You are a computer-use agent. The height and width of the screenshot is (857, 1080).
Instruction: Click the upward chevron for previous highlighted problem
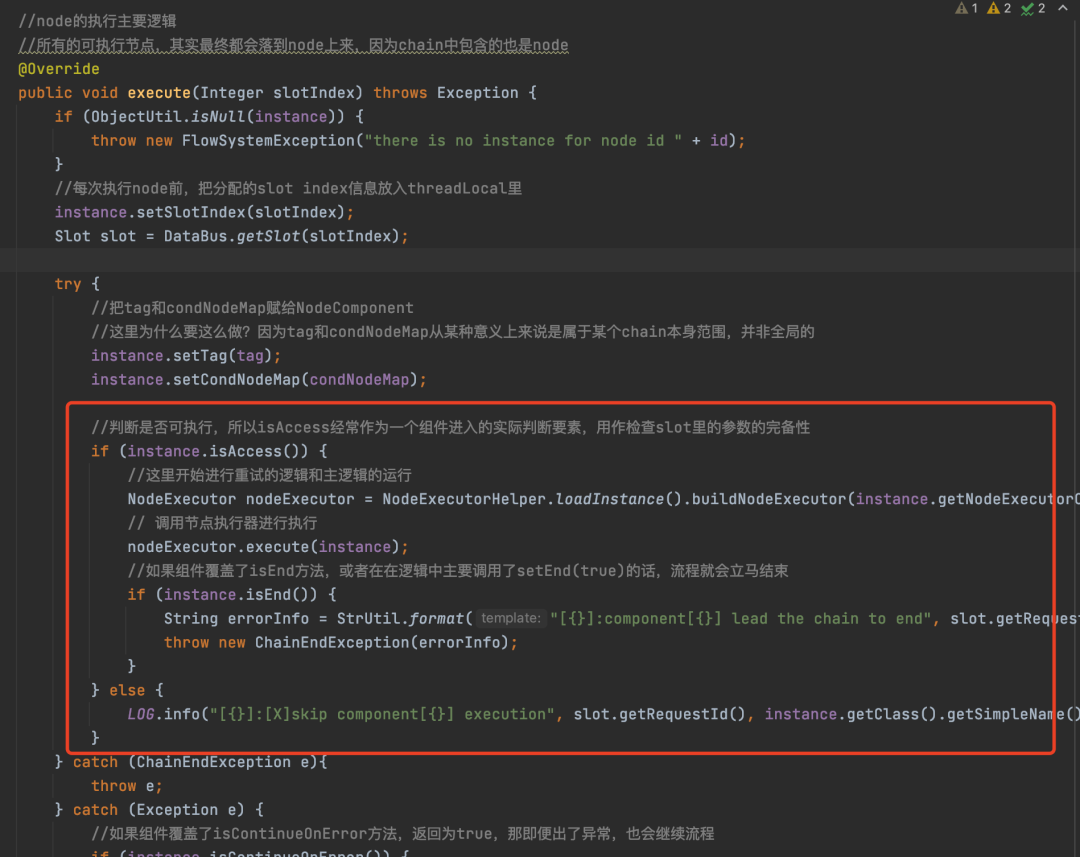click(x=1062, y=8)
